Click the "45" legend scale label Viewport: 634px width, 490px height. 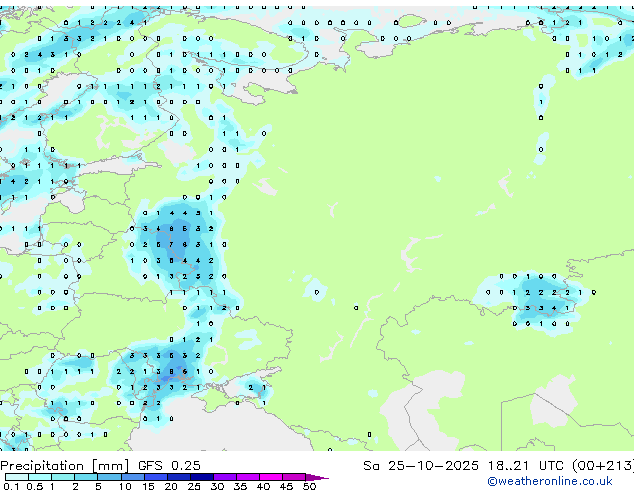pos(287,486)
